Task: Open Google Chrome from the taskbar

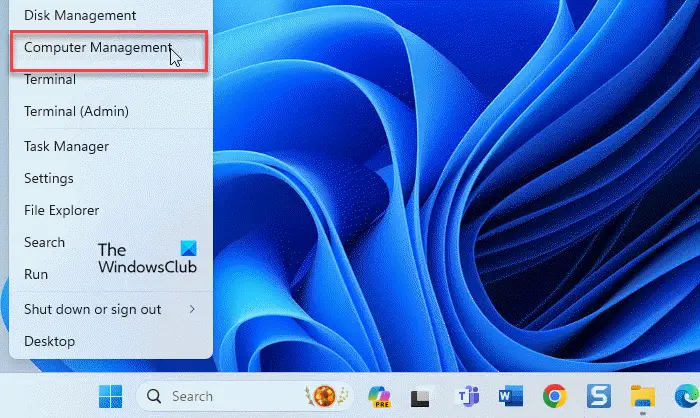Action: [554, 396]
